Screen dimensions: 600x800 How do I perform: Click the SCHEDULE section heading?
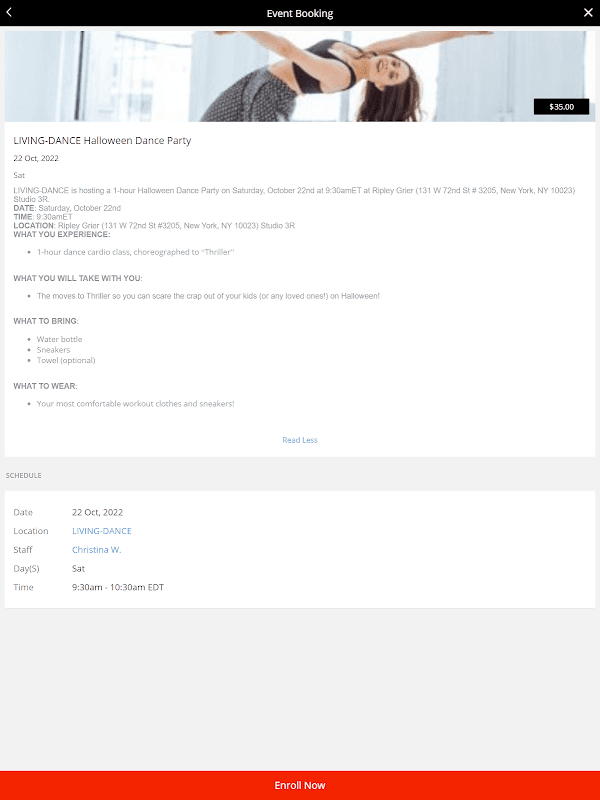[x=23, y=475]
